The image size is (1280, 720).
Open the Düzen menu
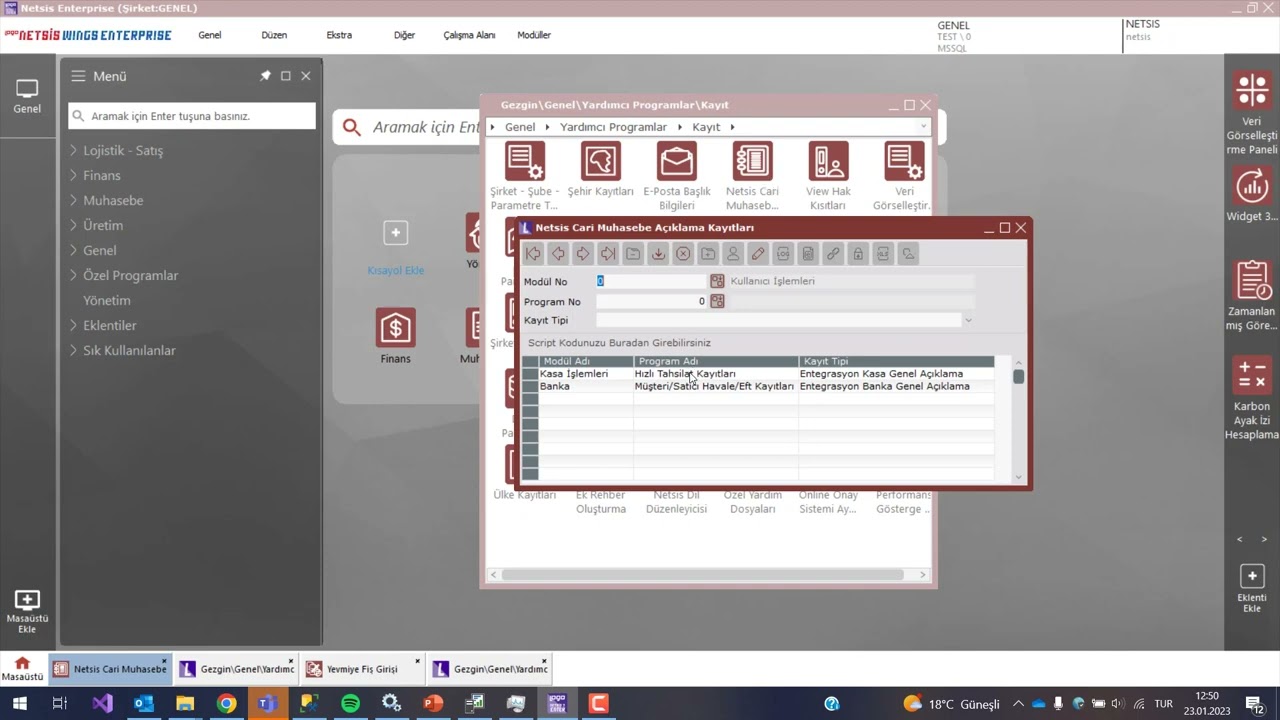point(274,35)
